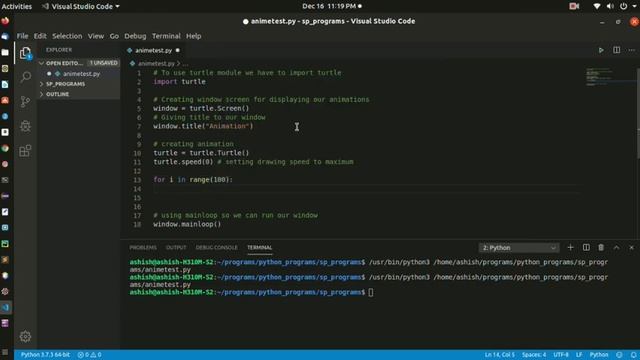The image size is (640, 360).
Task: Select the Terminal panel tab
Action: coord(259,247)
